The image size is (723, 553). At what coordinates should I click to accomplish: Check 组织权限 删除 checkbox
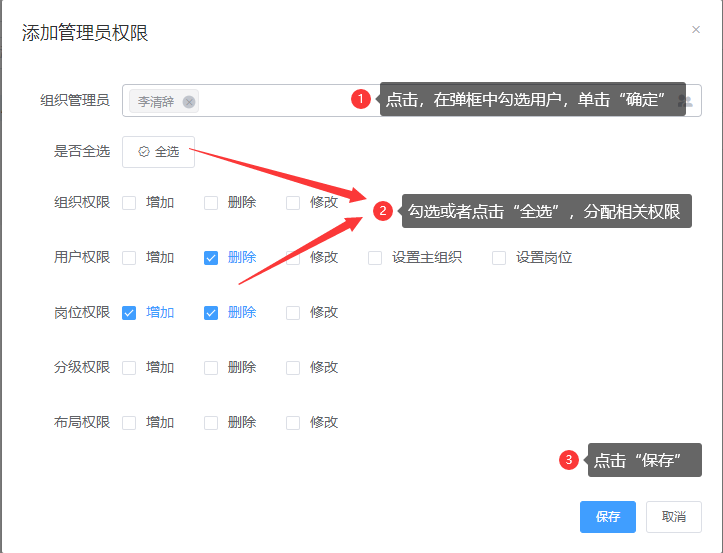[x=211, y=203]
